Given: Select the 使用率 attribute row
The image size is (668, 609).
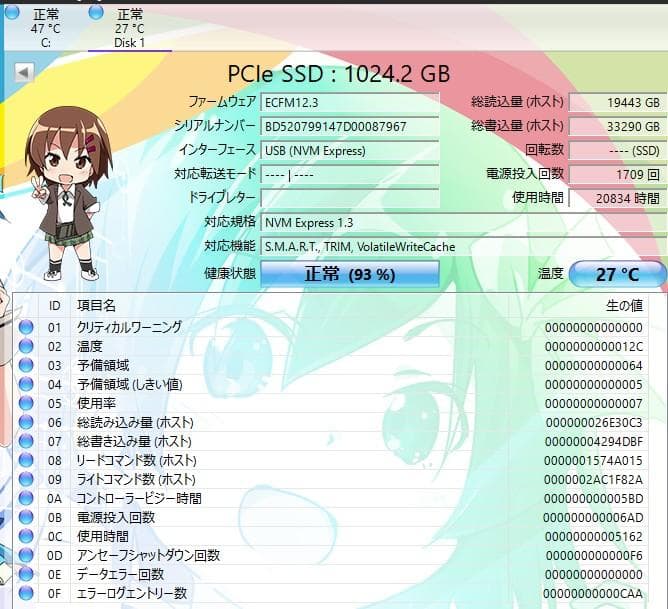Looking at the screenshot, I should click(x=331, y=403).
